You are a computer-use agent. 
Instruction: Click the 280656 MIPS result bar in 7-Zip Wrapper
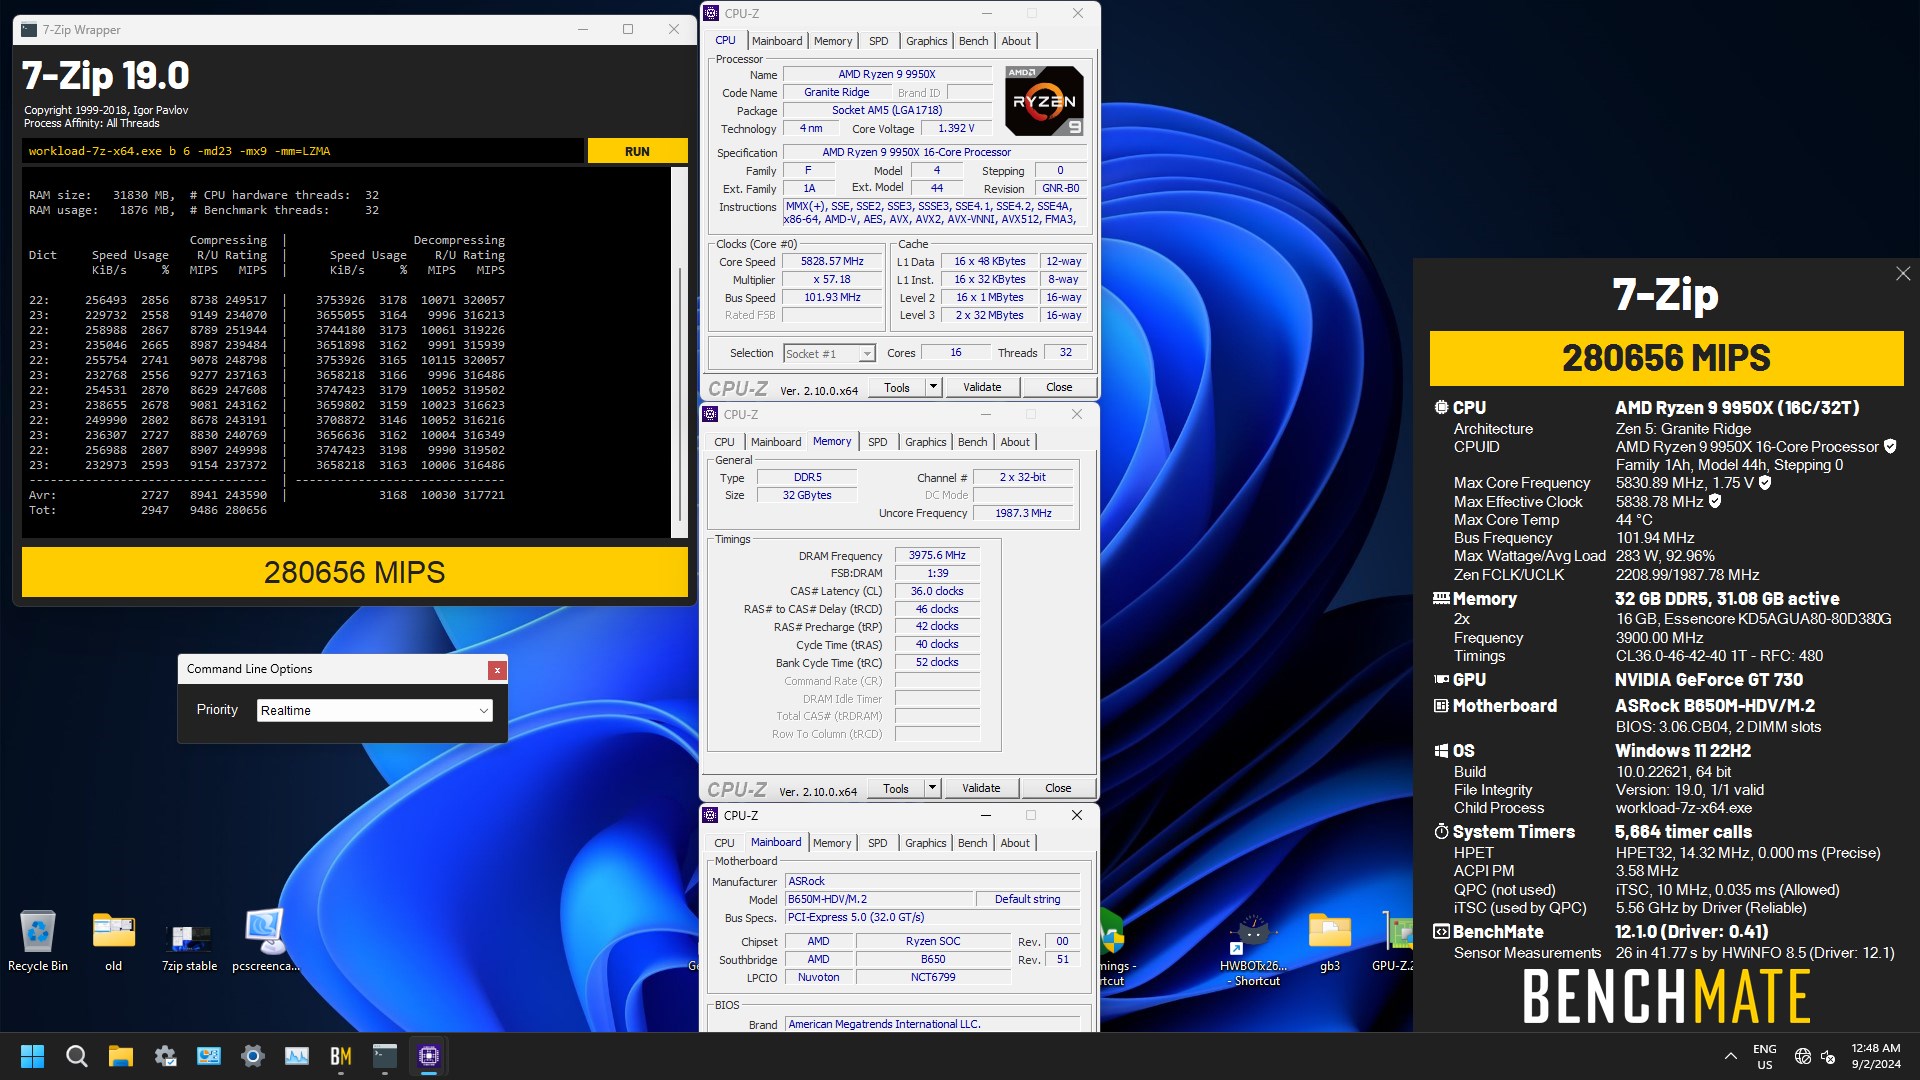click(x=354, y=572)
